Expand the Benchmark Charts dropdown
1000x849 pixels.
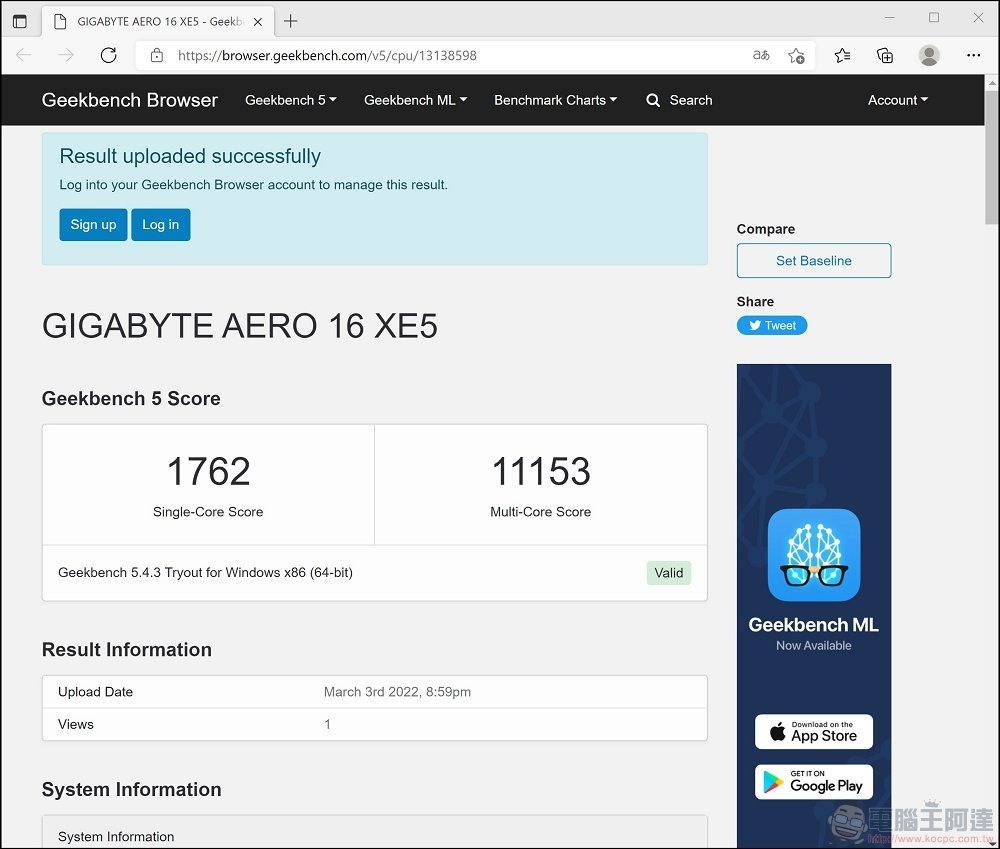[x=555, y=100]
